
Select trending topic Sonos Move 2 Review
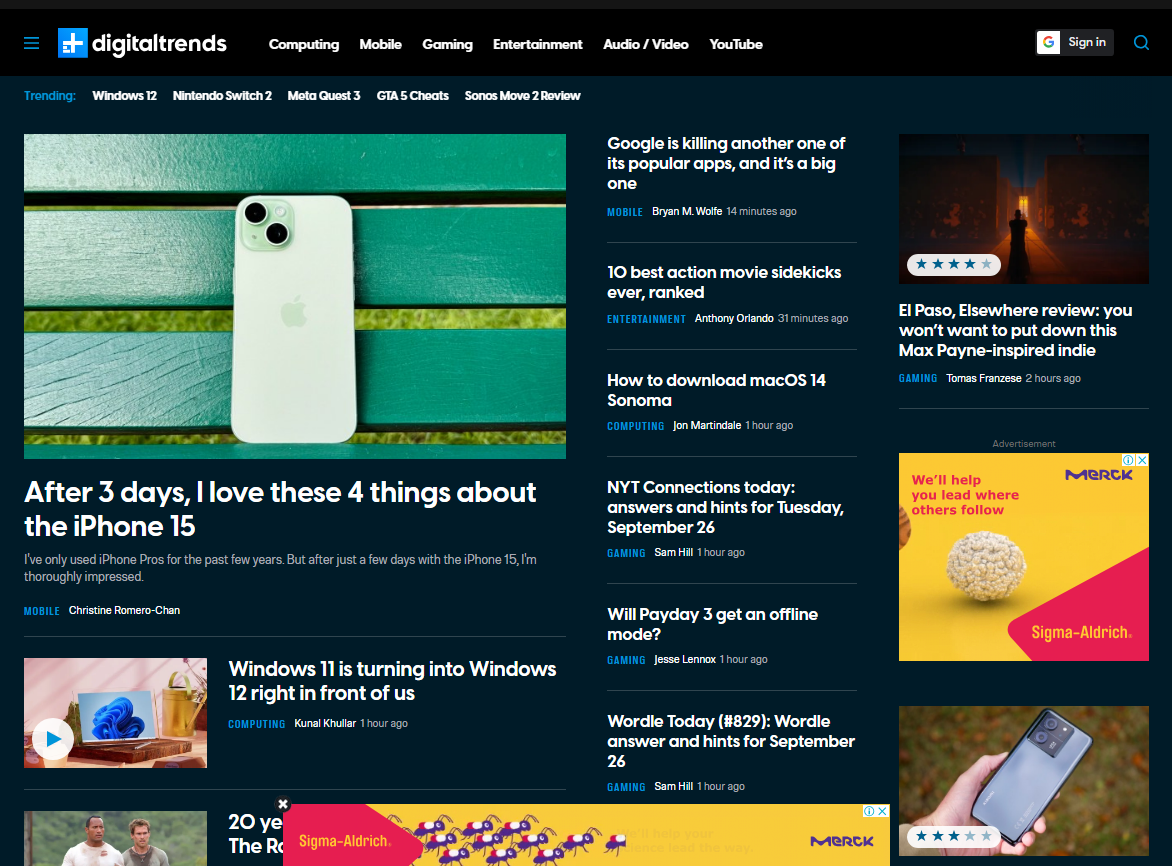pos(522,96)
